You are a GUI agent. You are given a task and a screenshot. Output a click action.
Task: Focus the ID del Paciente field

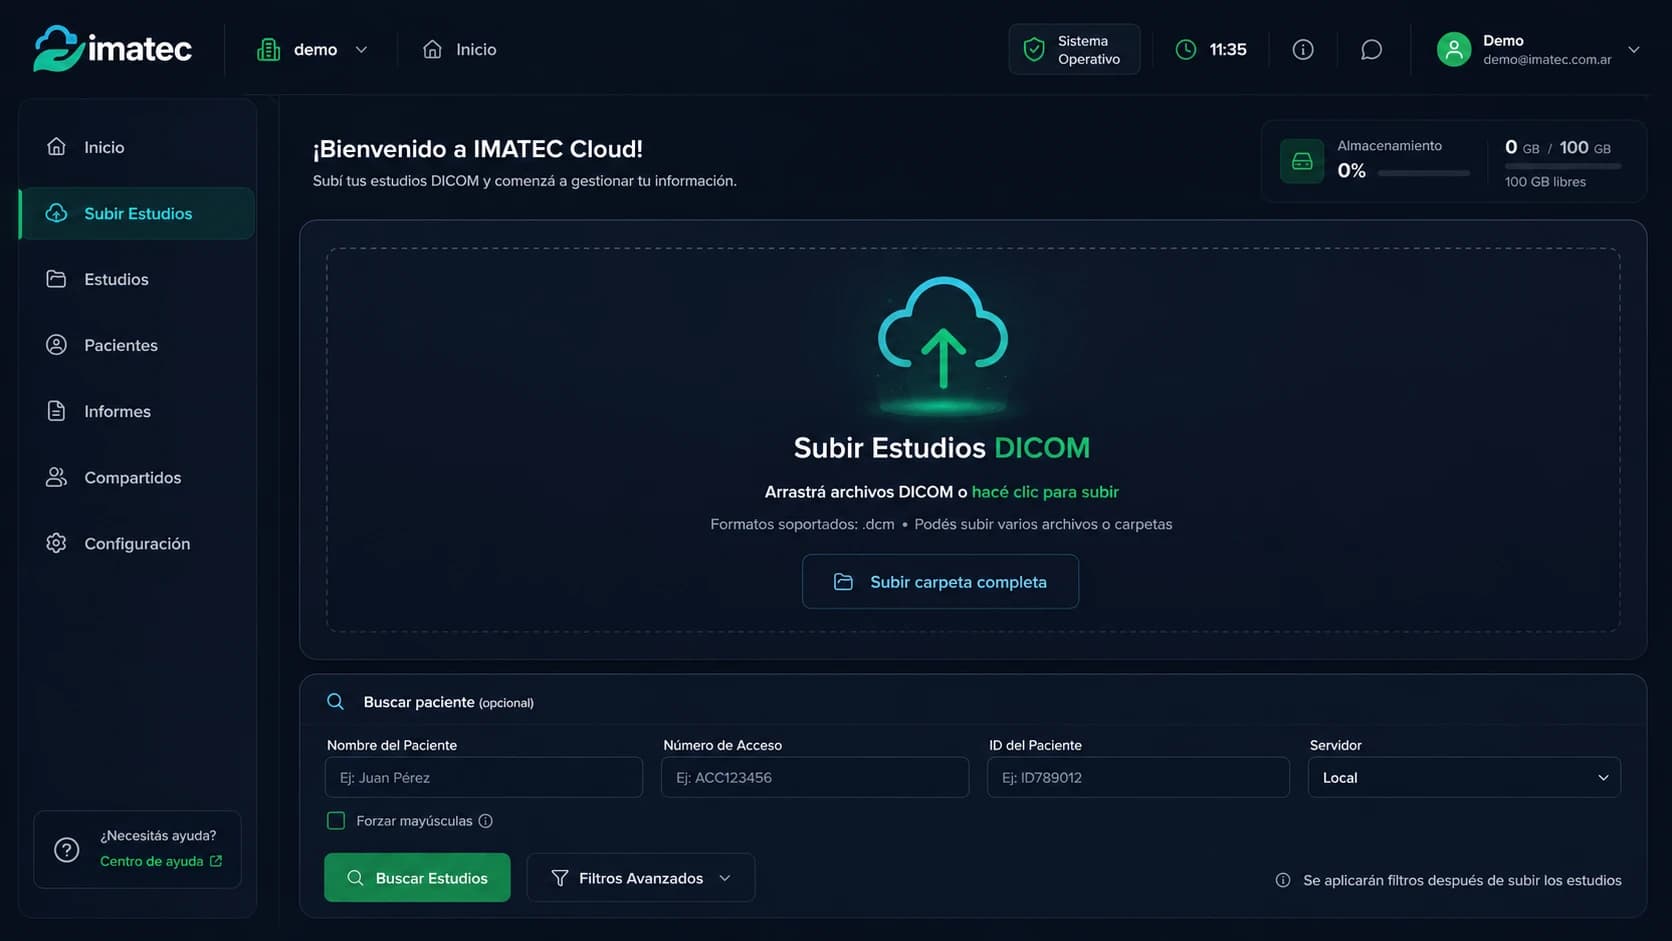pos(1138,777)
